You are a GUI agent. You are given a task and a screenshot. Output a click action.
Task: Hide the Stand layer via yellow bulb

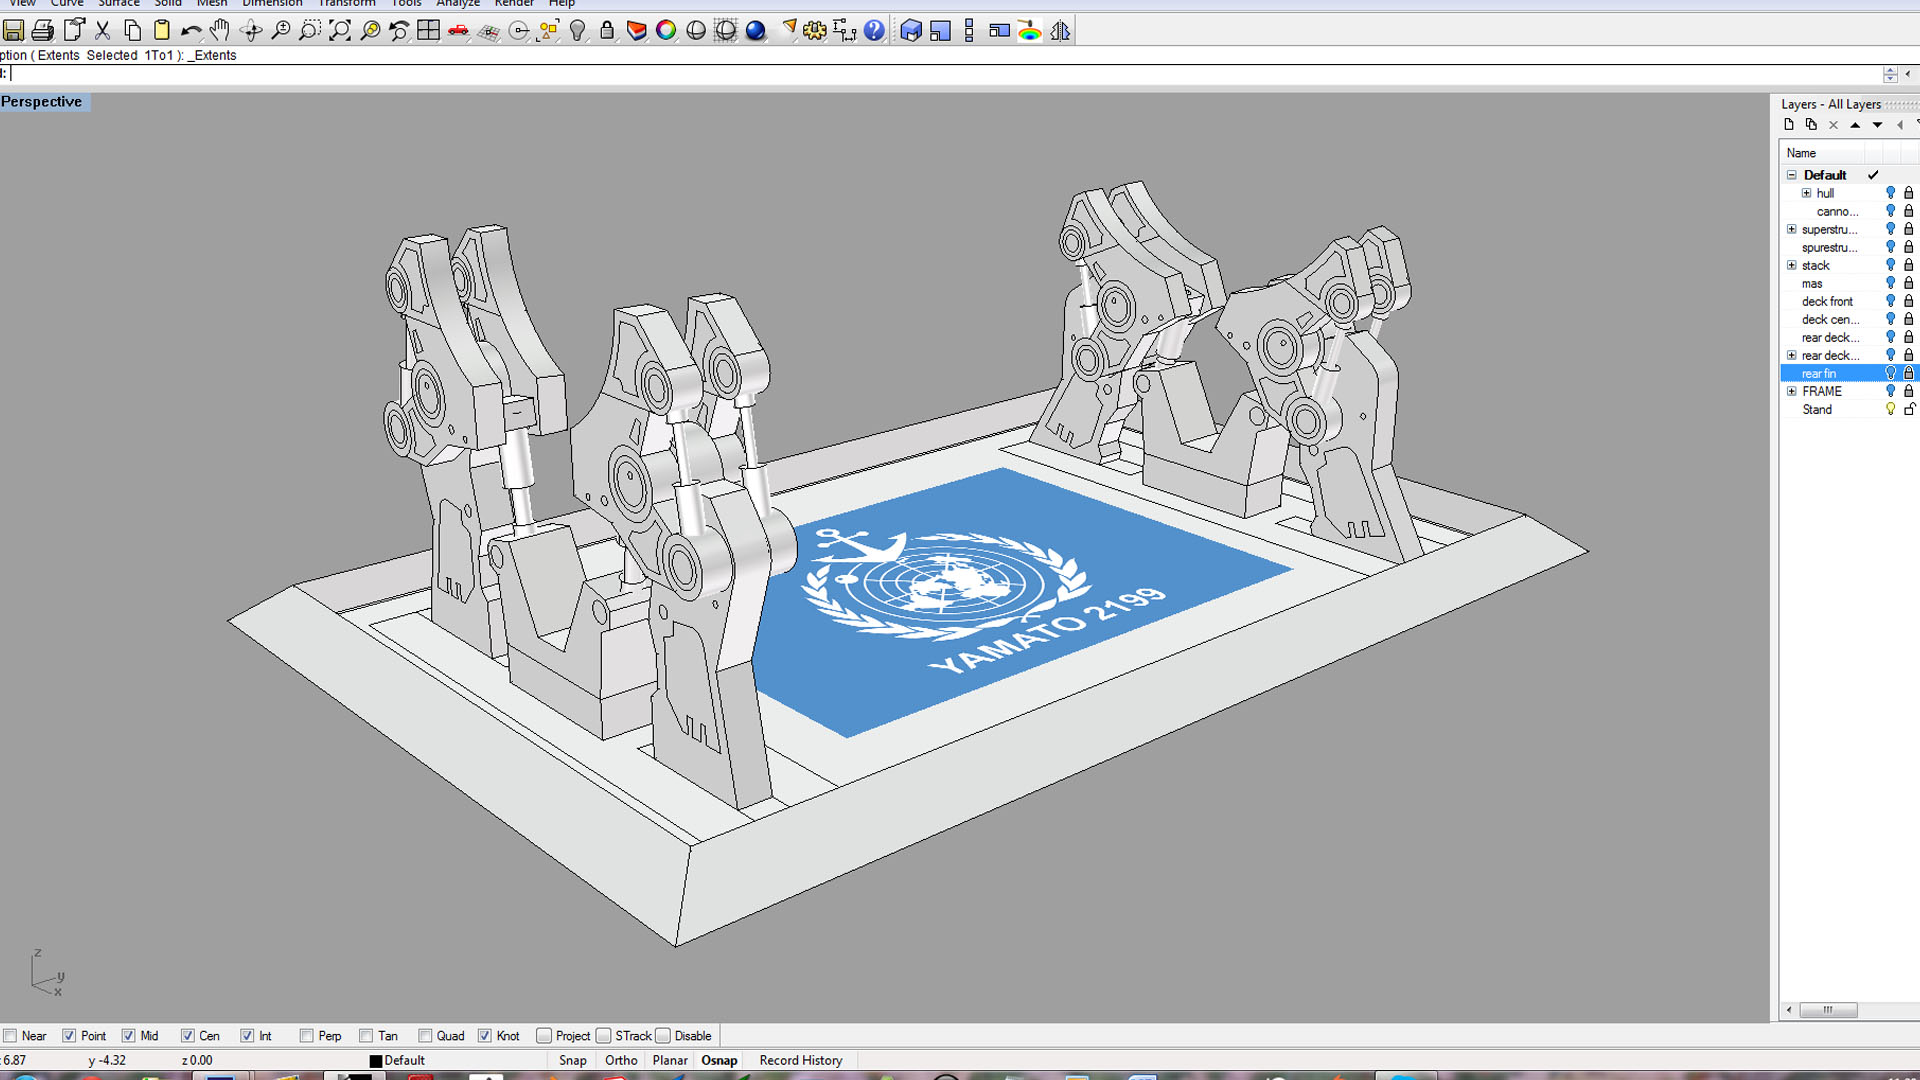[1890, 409]
